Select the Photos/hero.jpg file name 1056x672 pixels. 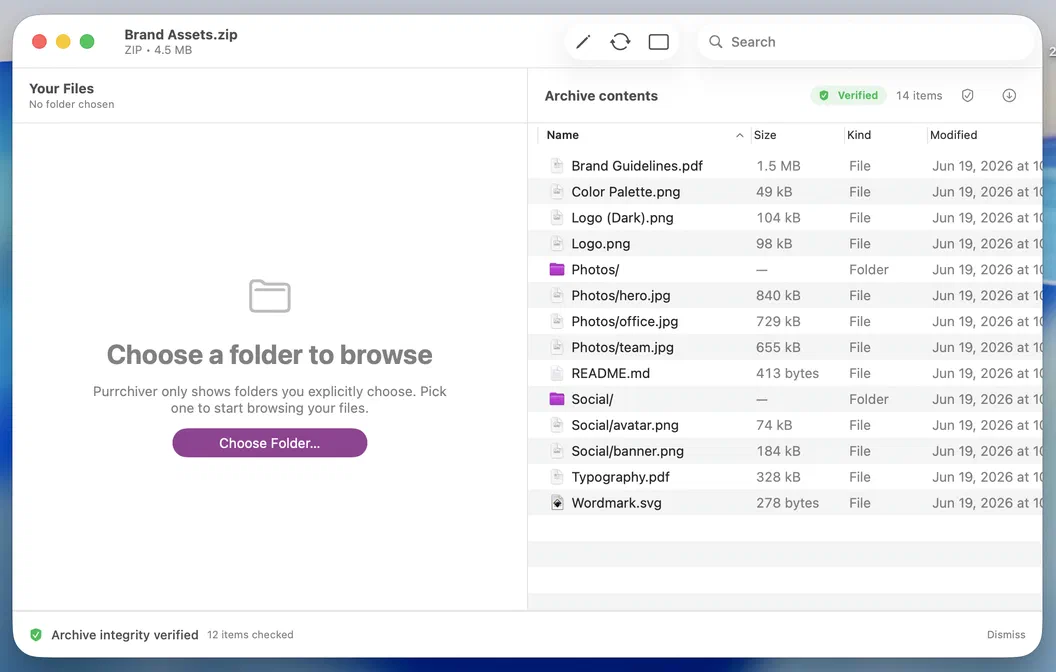(x=621, y=296)
